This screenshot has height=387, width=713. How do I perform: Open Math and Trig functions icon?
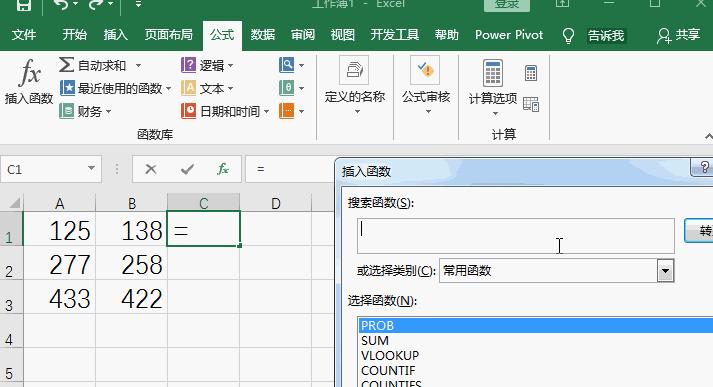click(286, 88)
